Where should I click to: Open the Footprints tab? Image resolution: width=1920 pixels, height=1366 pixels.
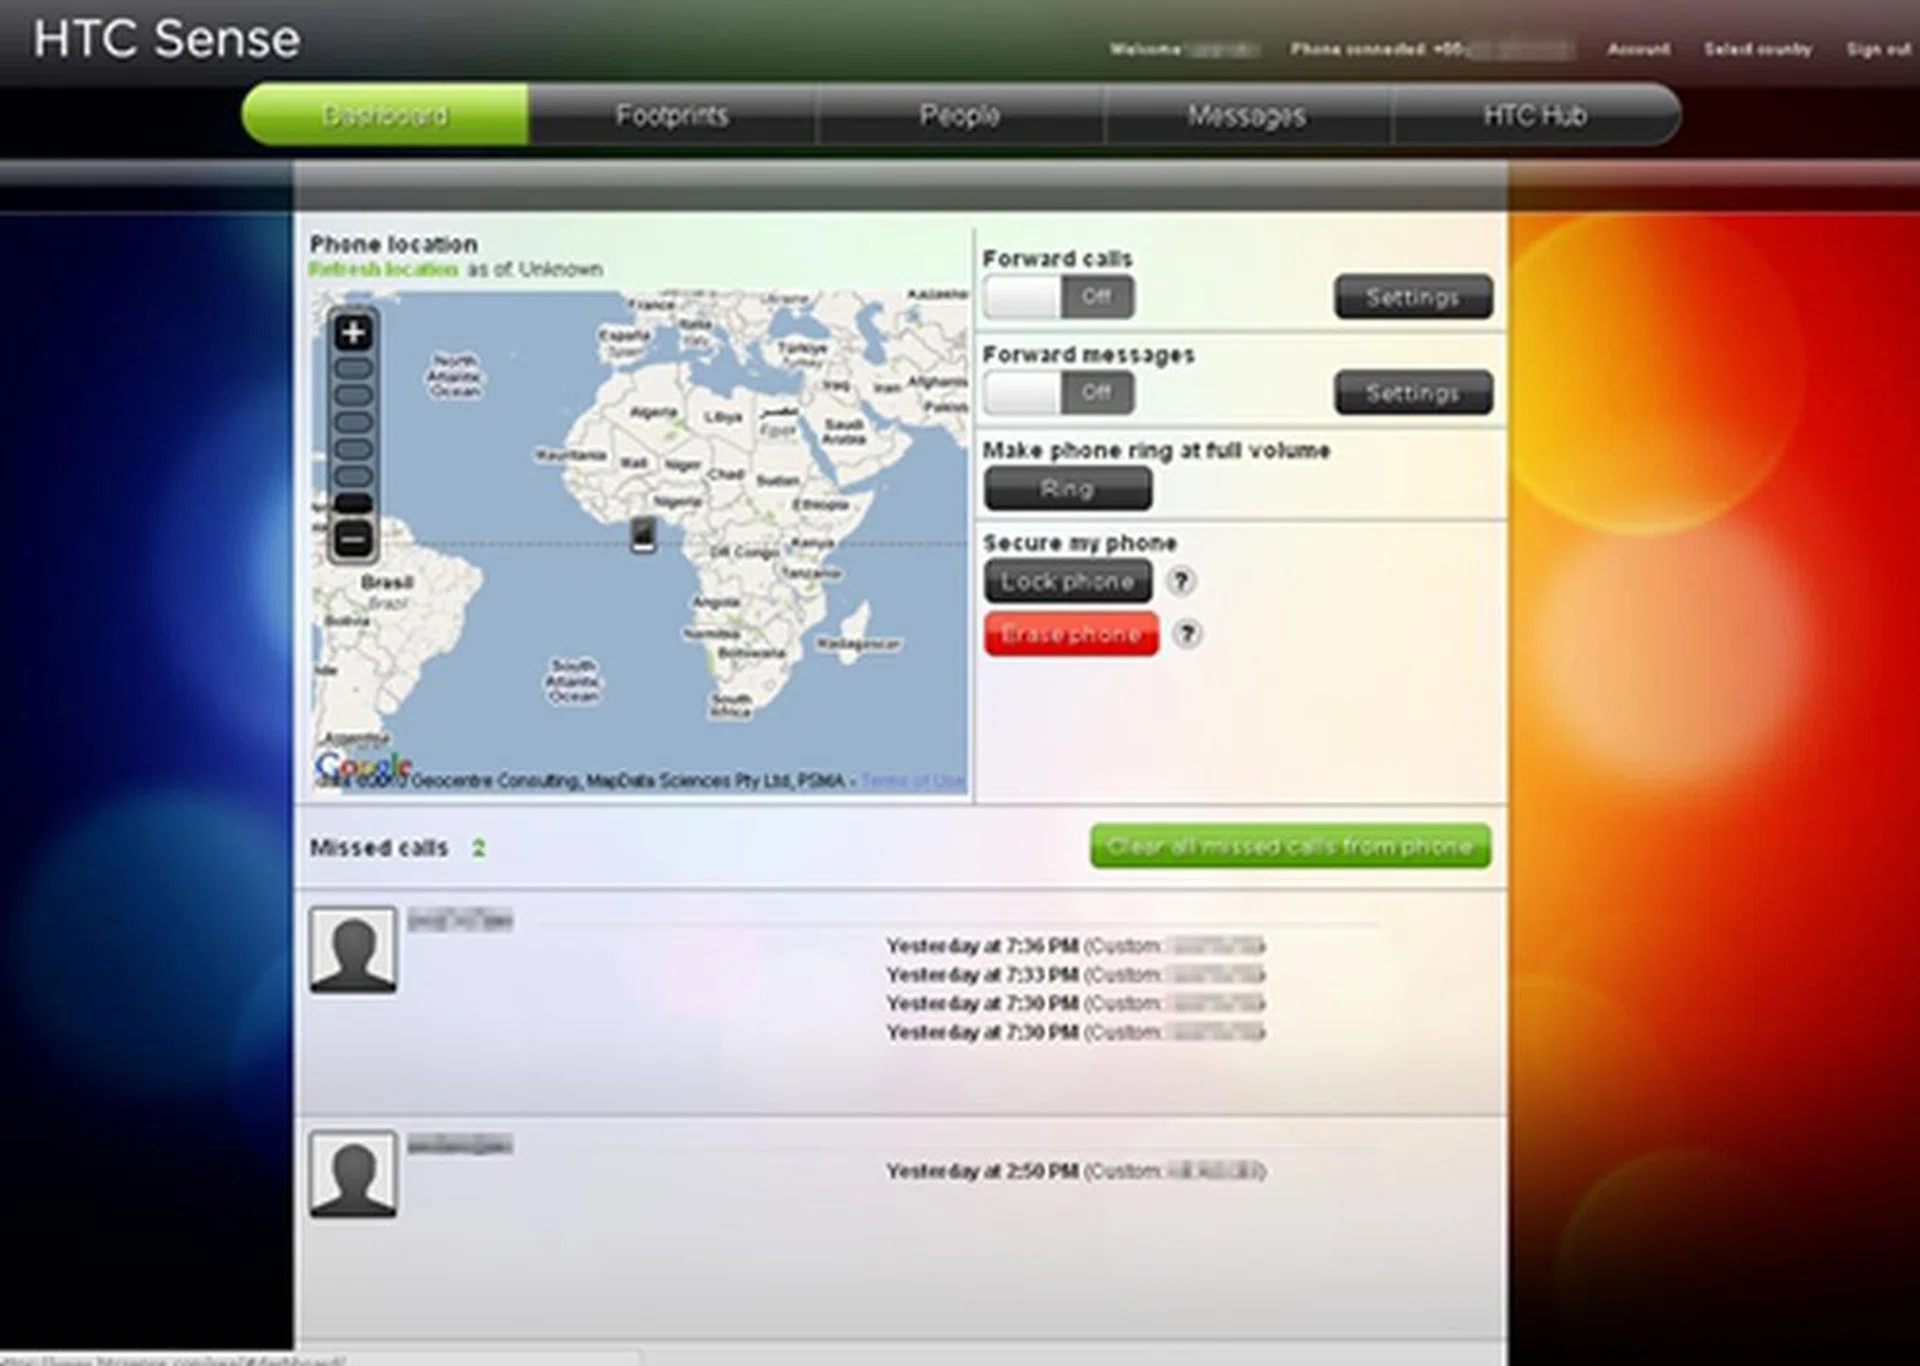[672, 116]
